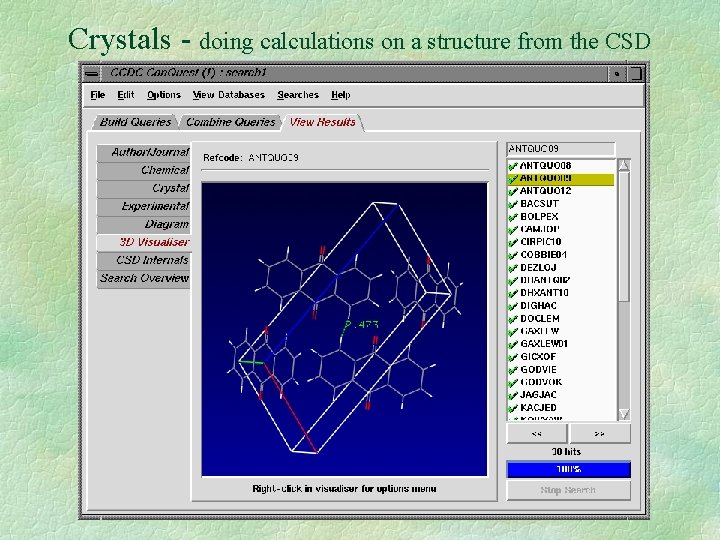Click the previous hit << button
The width and height of the screenshot is (720, 540).
click(x=536, y=433)
